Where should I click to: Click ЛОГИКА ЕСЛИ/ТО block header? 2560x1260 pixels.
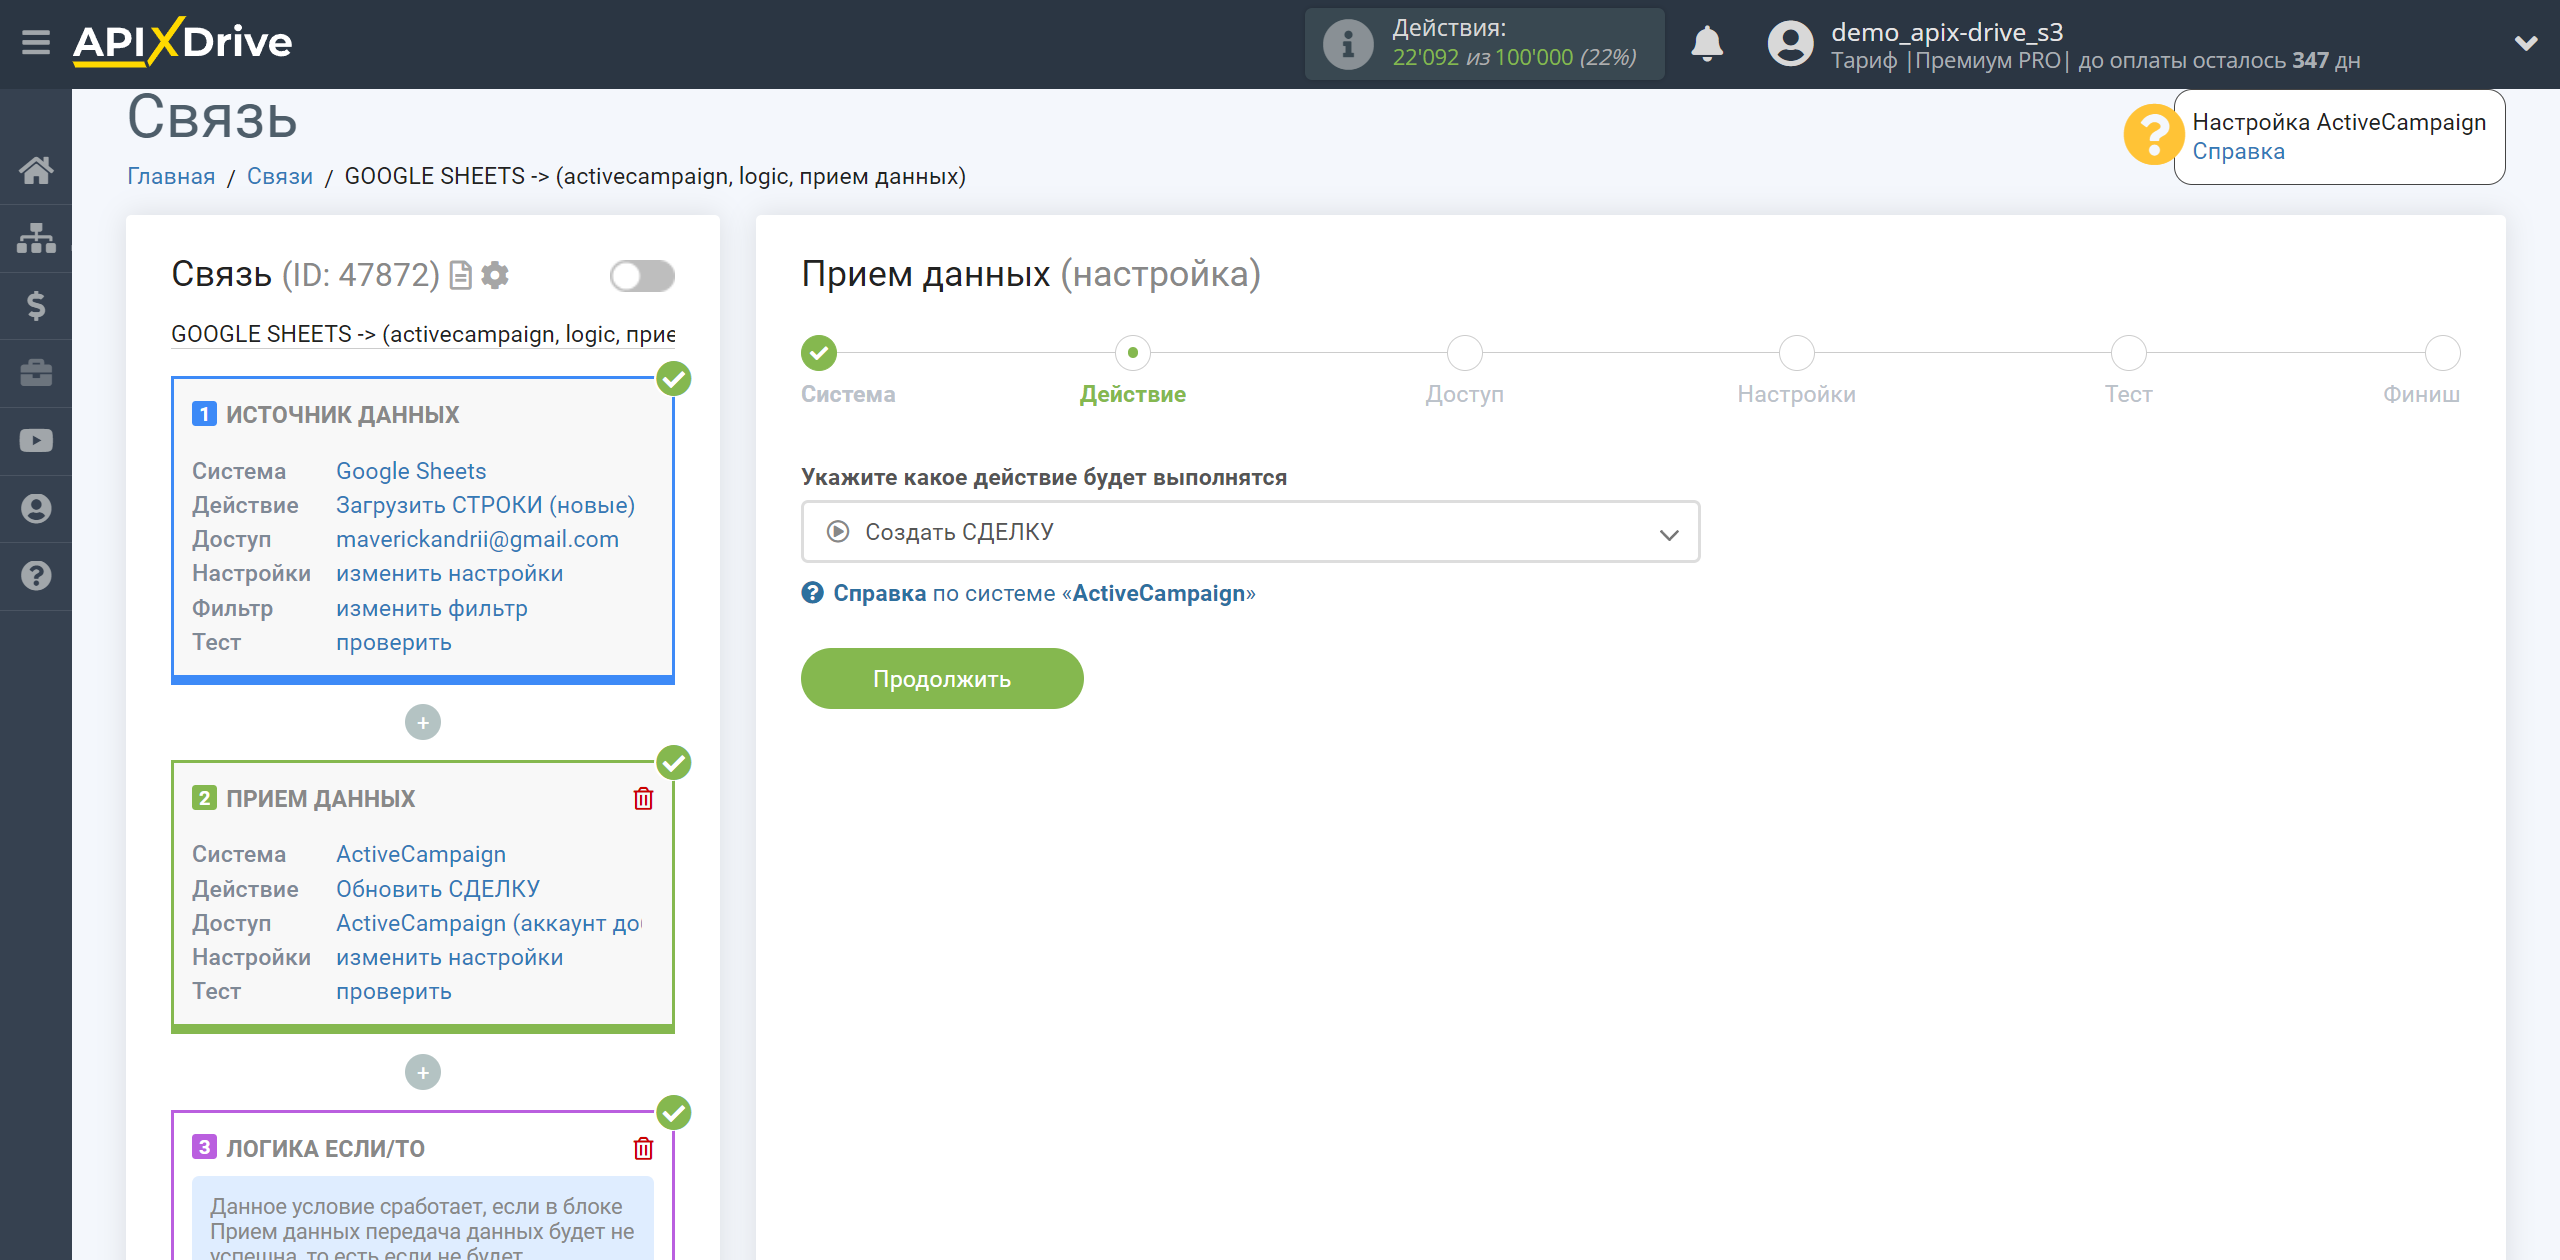(x=325, y=1148)
